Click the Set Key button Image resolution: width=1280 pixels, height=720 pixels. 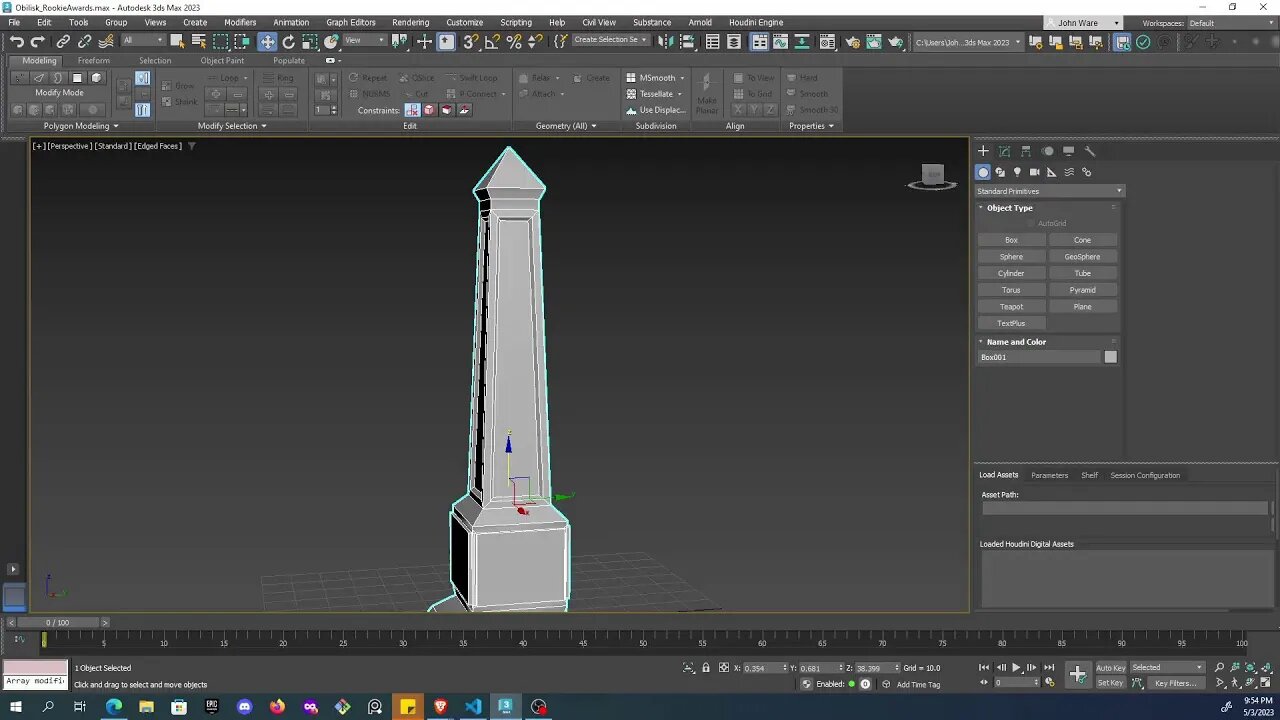point(1110,683)
